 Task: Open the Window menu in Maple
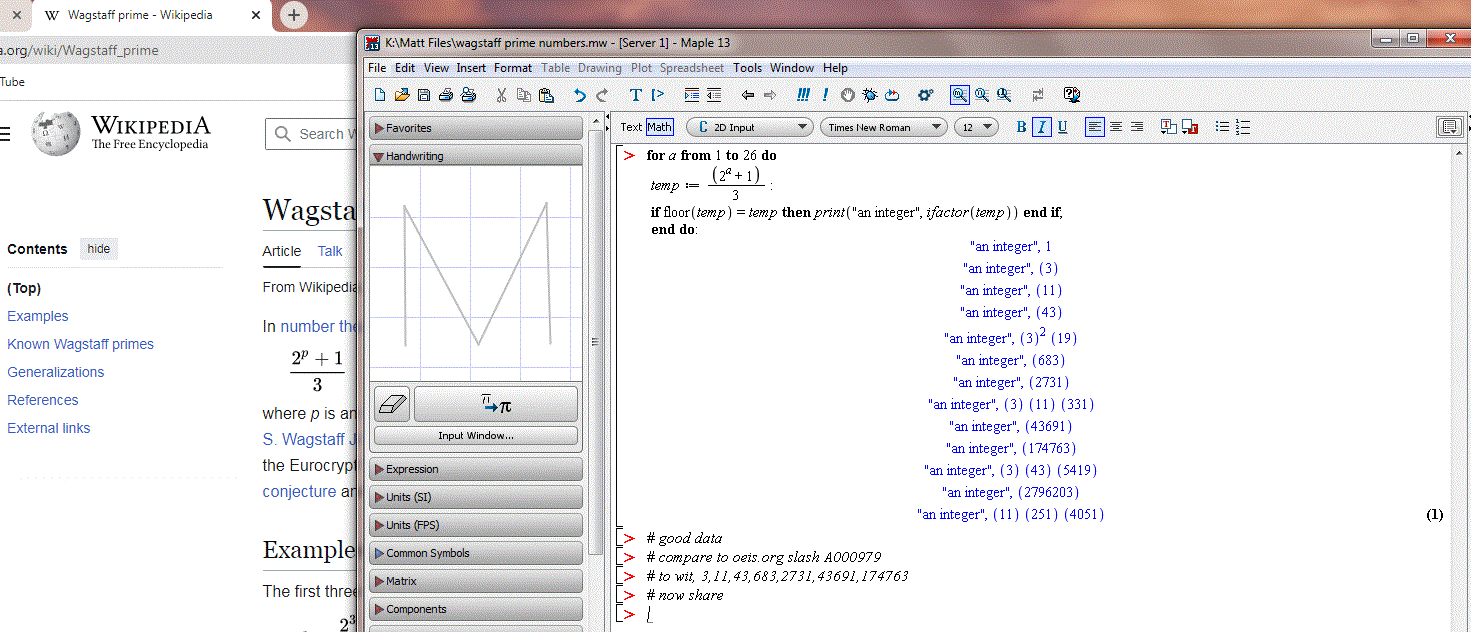coord(792,68)
